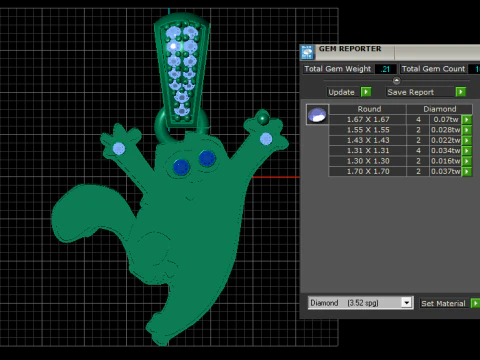Image resolution: width=480 pixels, height=360 pixels.
Task: Click the green arrow on 1.70 X 1.70 row
Action: (x=467, y=171)
